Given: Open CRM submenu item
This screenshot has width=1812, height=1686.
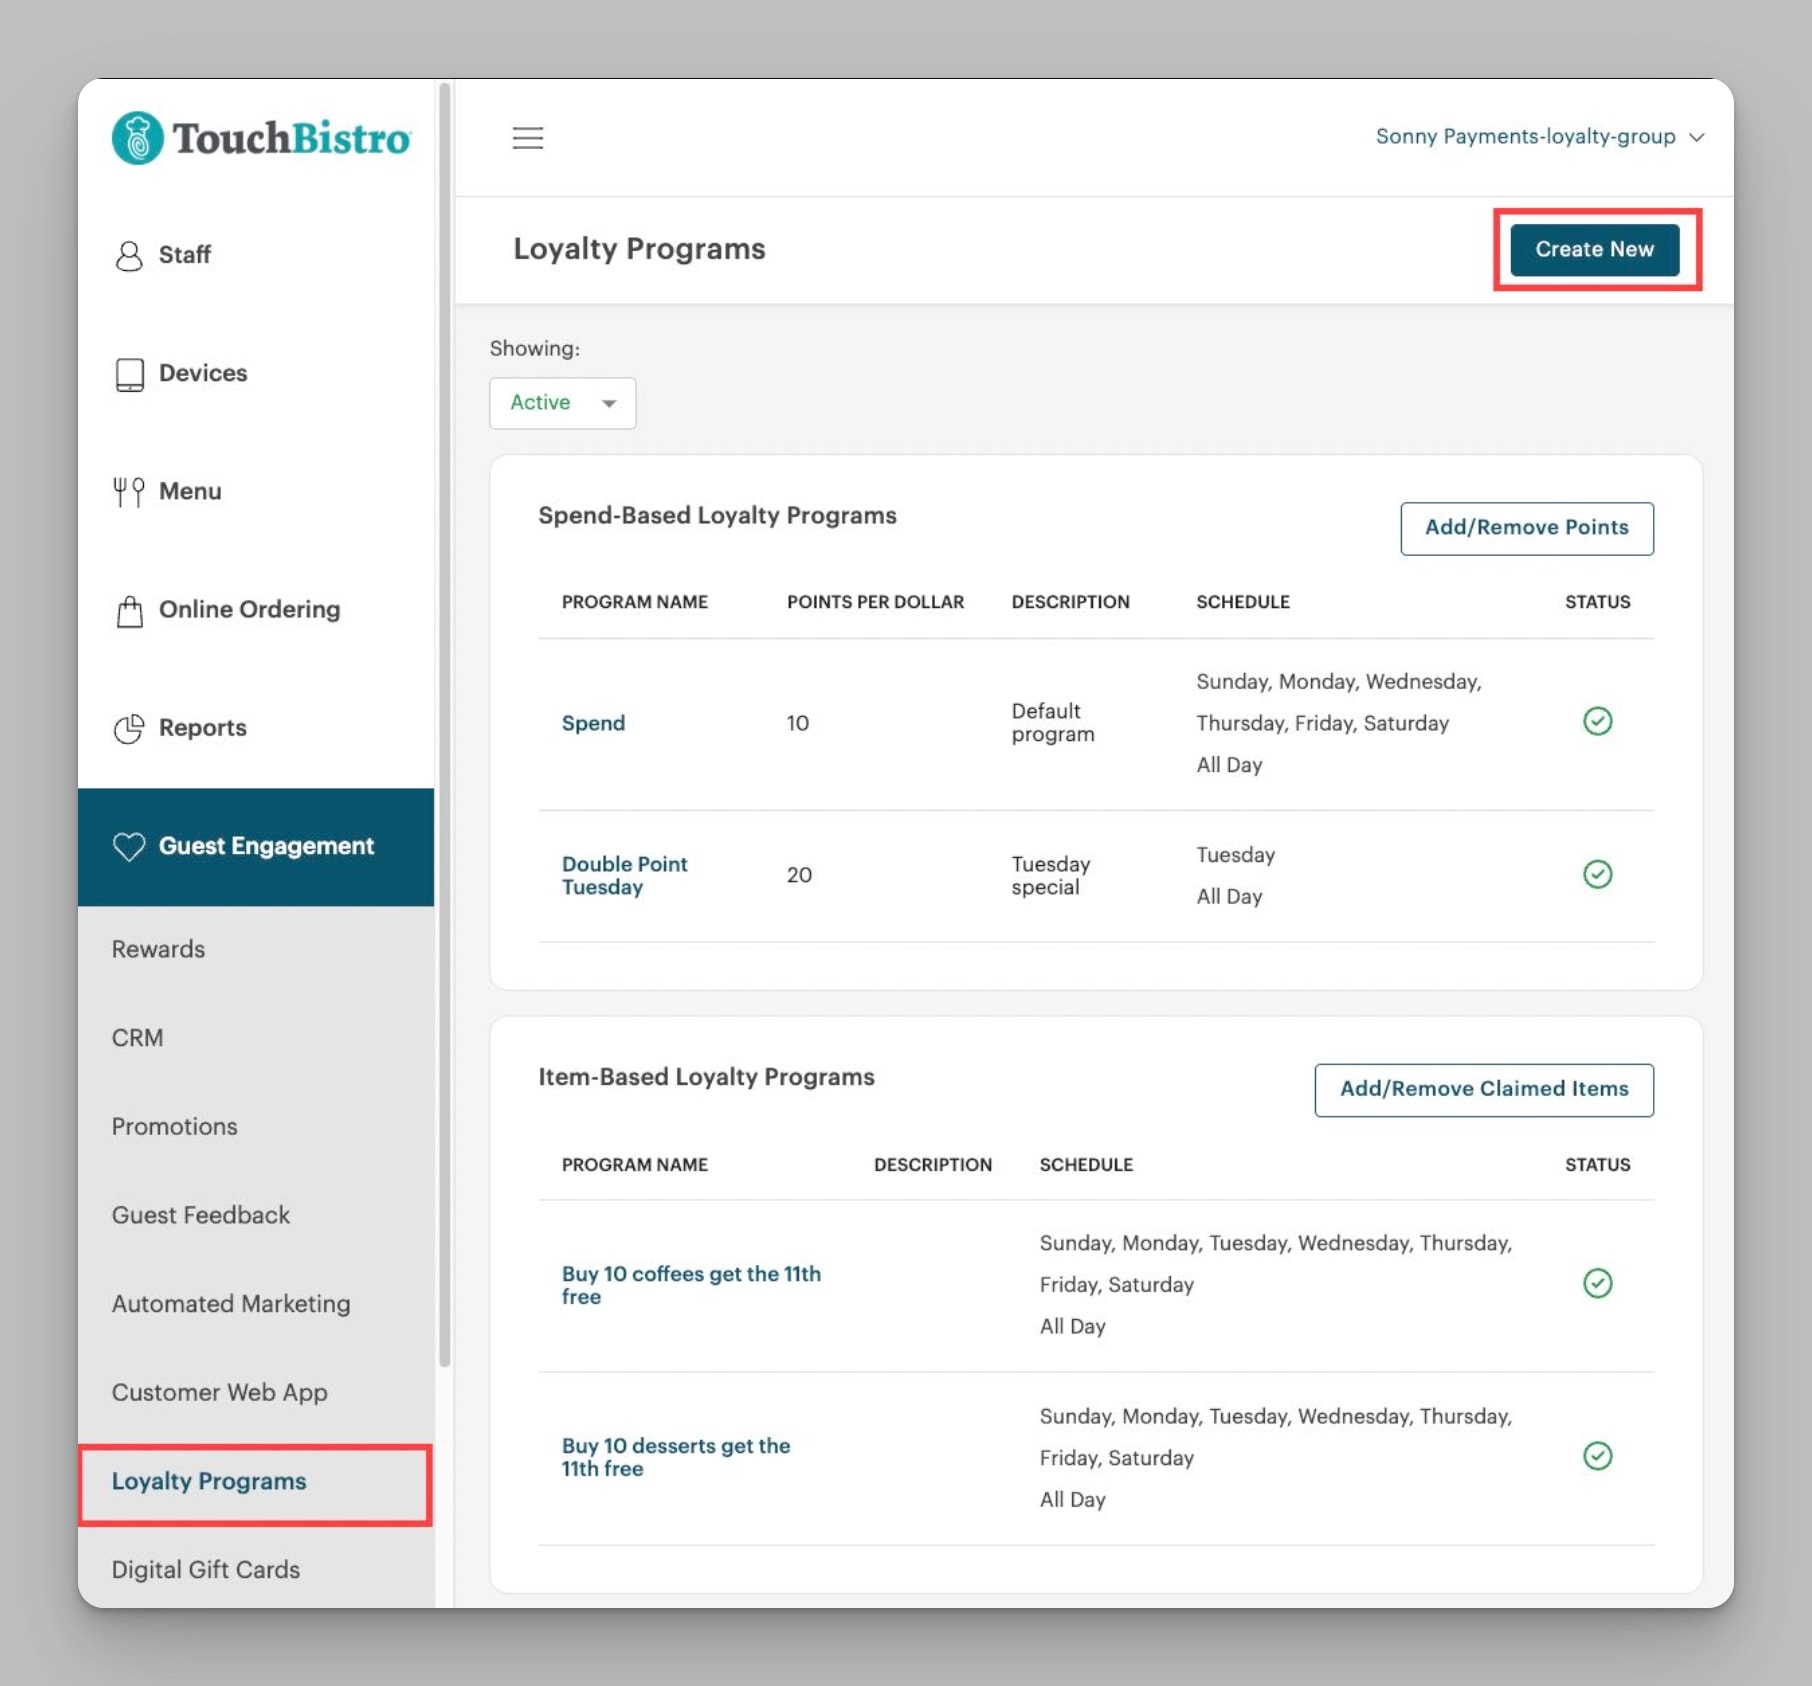Looking at the screenshot, I should click(256, 1038).
